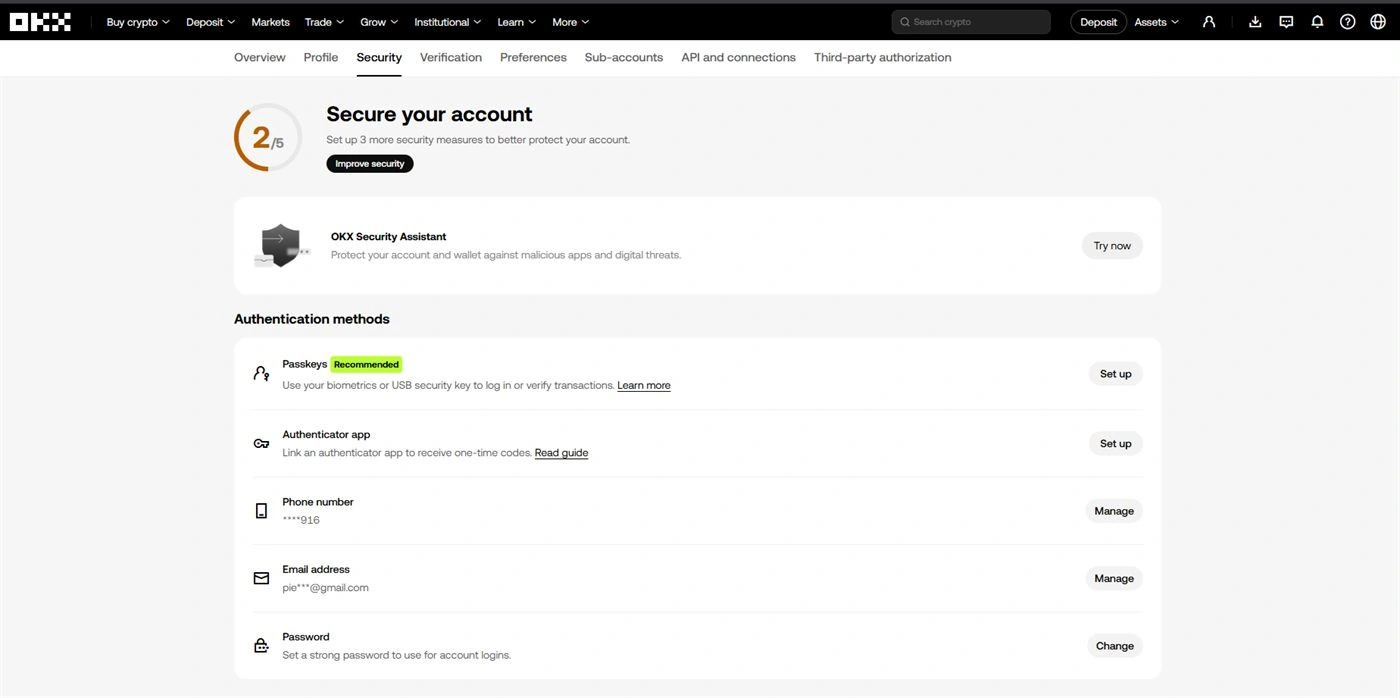Switch to the Profile tab
This screenshot has width=1400, height=698.
(321, 57)
